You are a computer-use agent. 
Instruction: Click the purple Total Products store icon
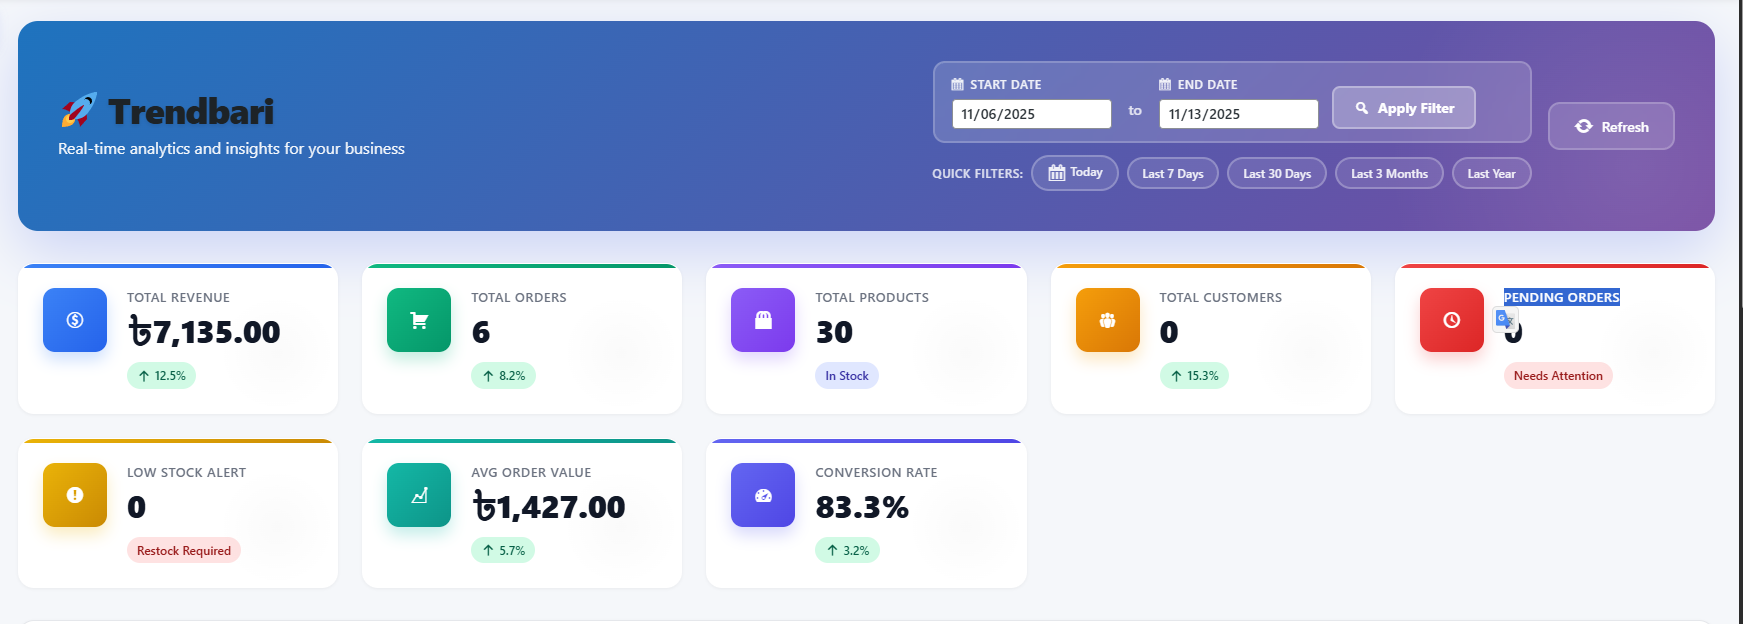(x=763, y=320)
